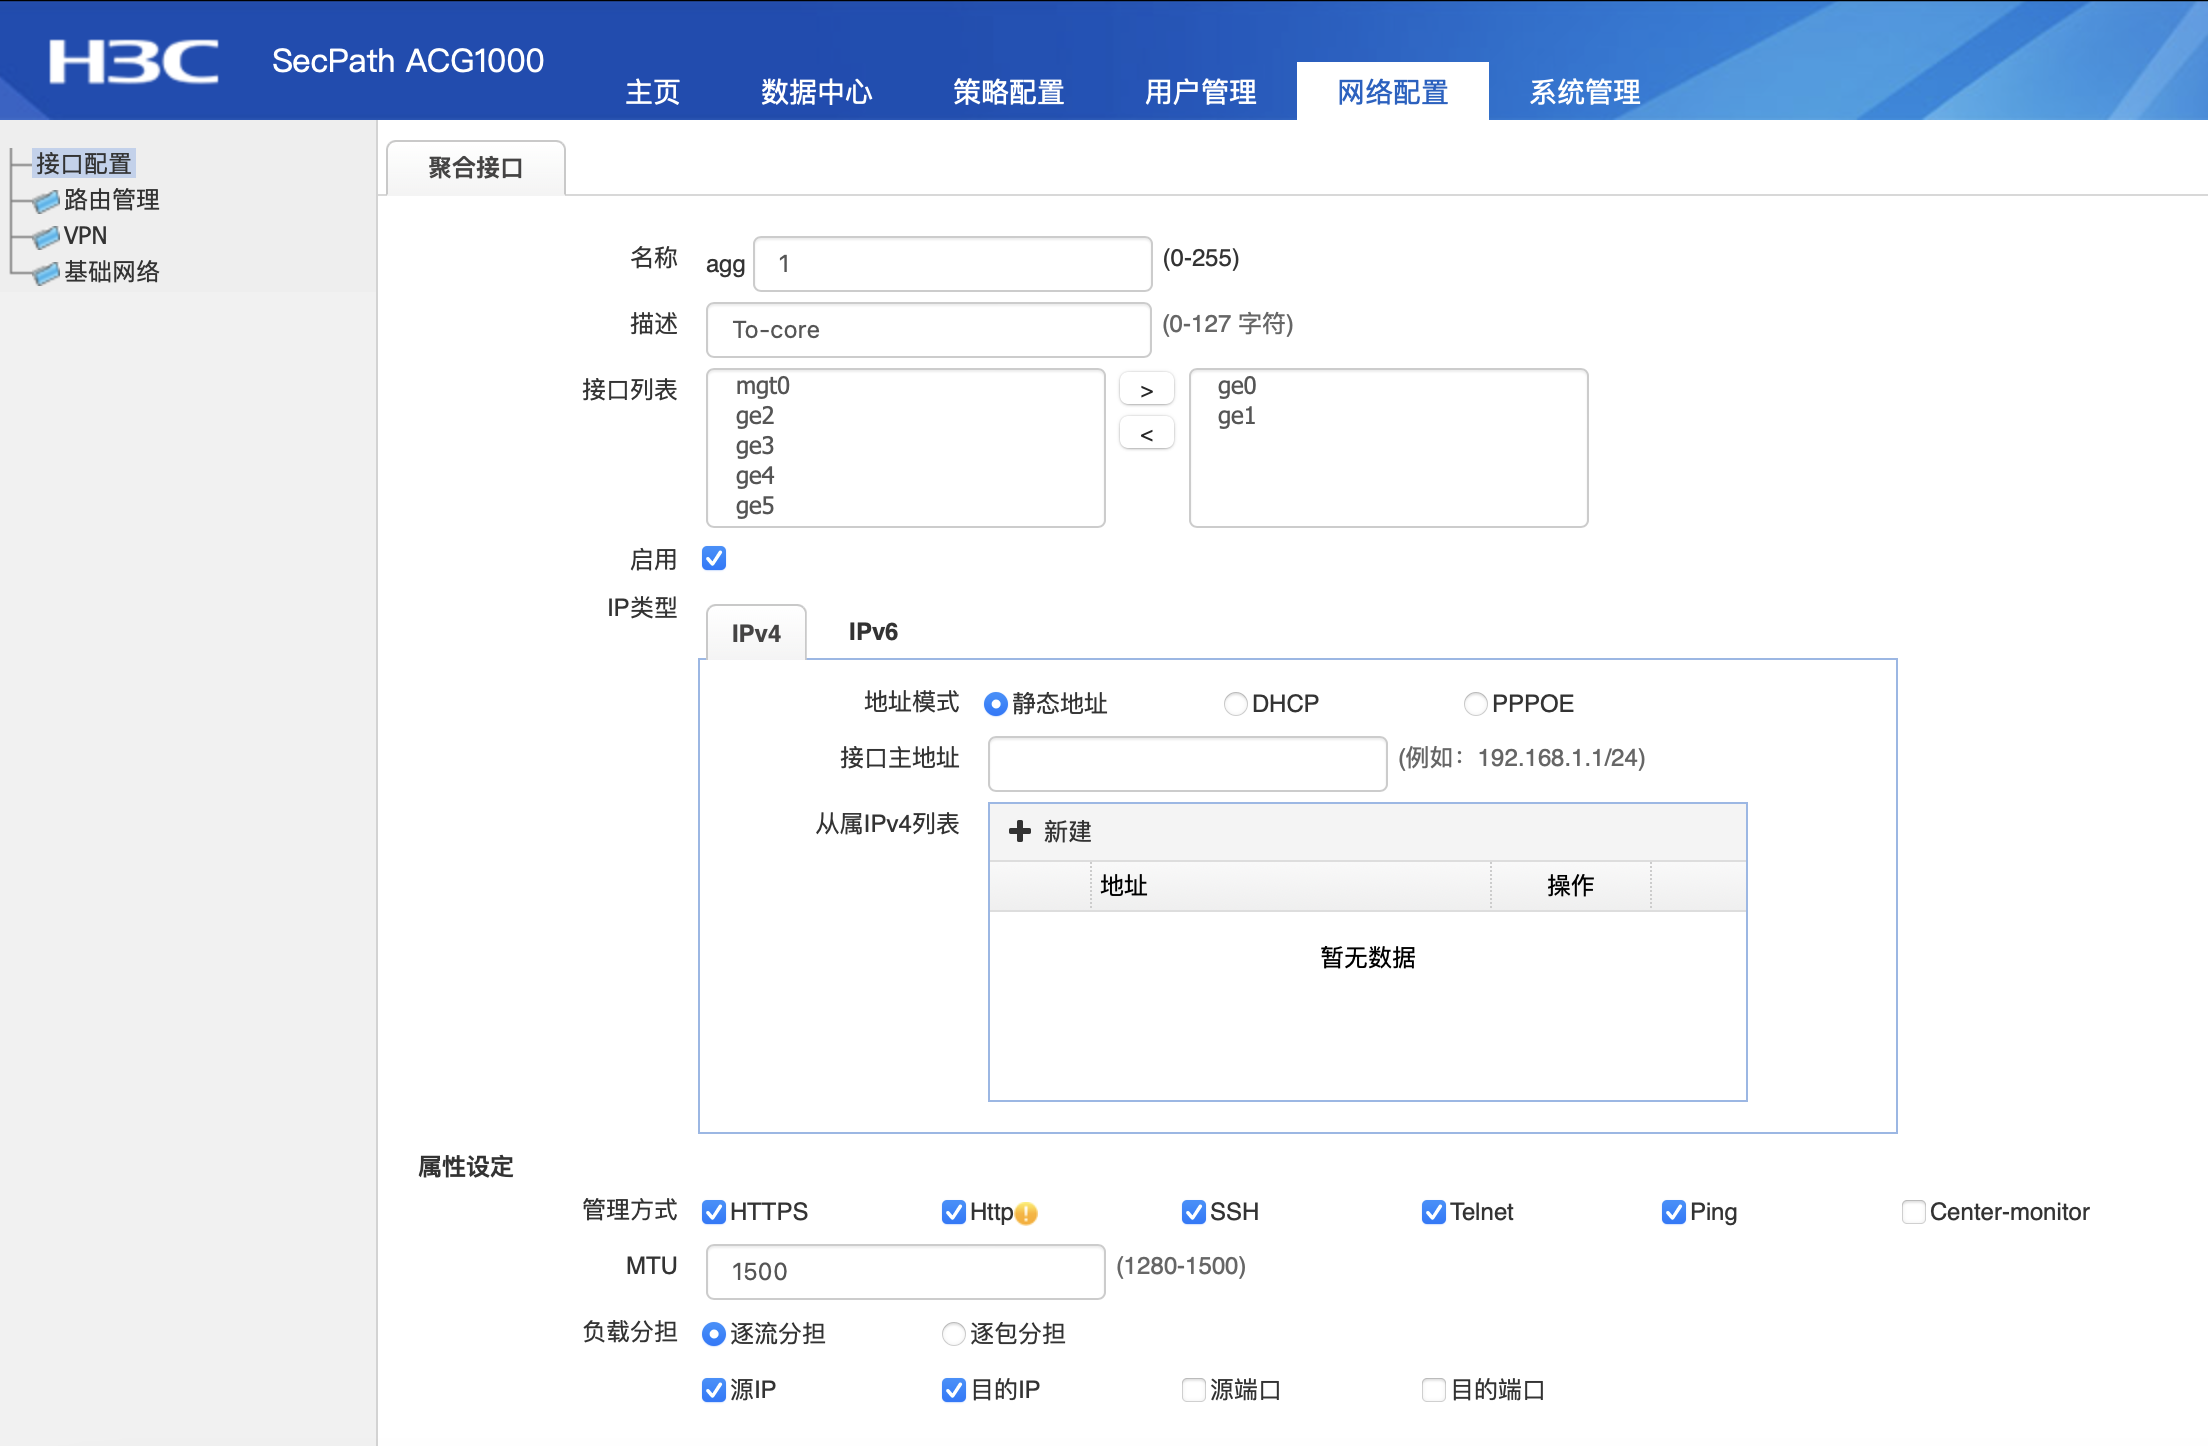This screenshot has height=1446, width=2208.
Task: Click the 路由管理 folder icon
Action: click(46, 201)
